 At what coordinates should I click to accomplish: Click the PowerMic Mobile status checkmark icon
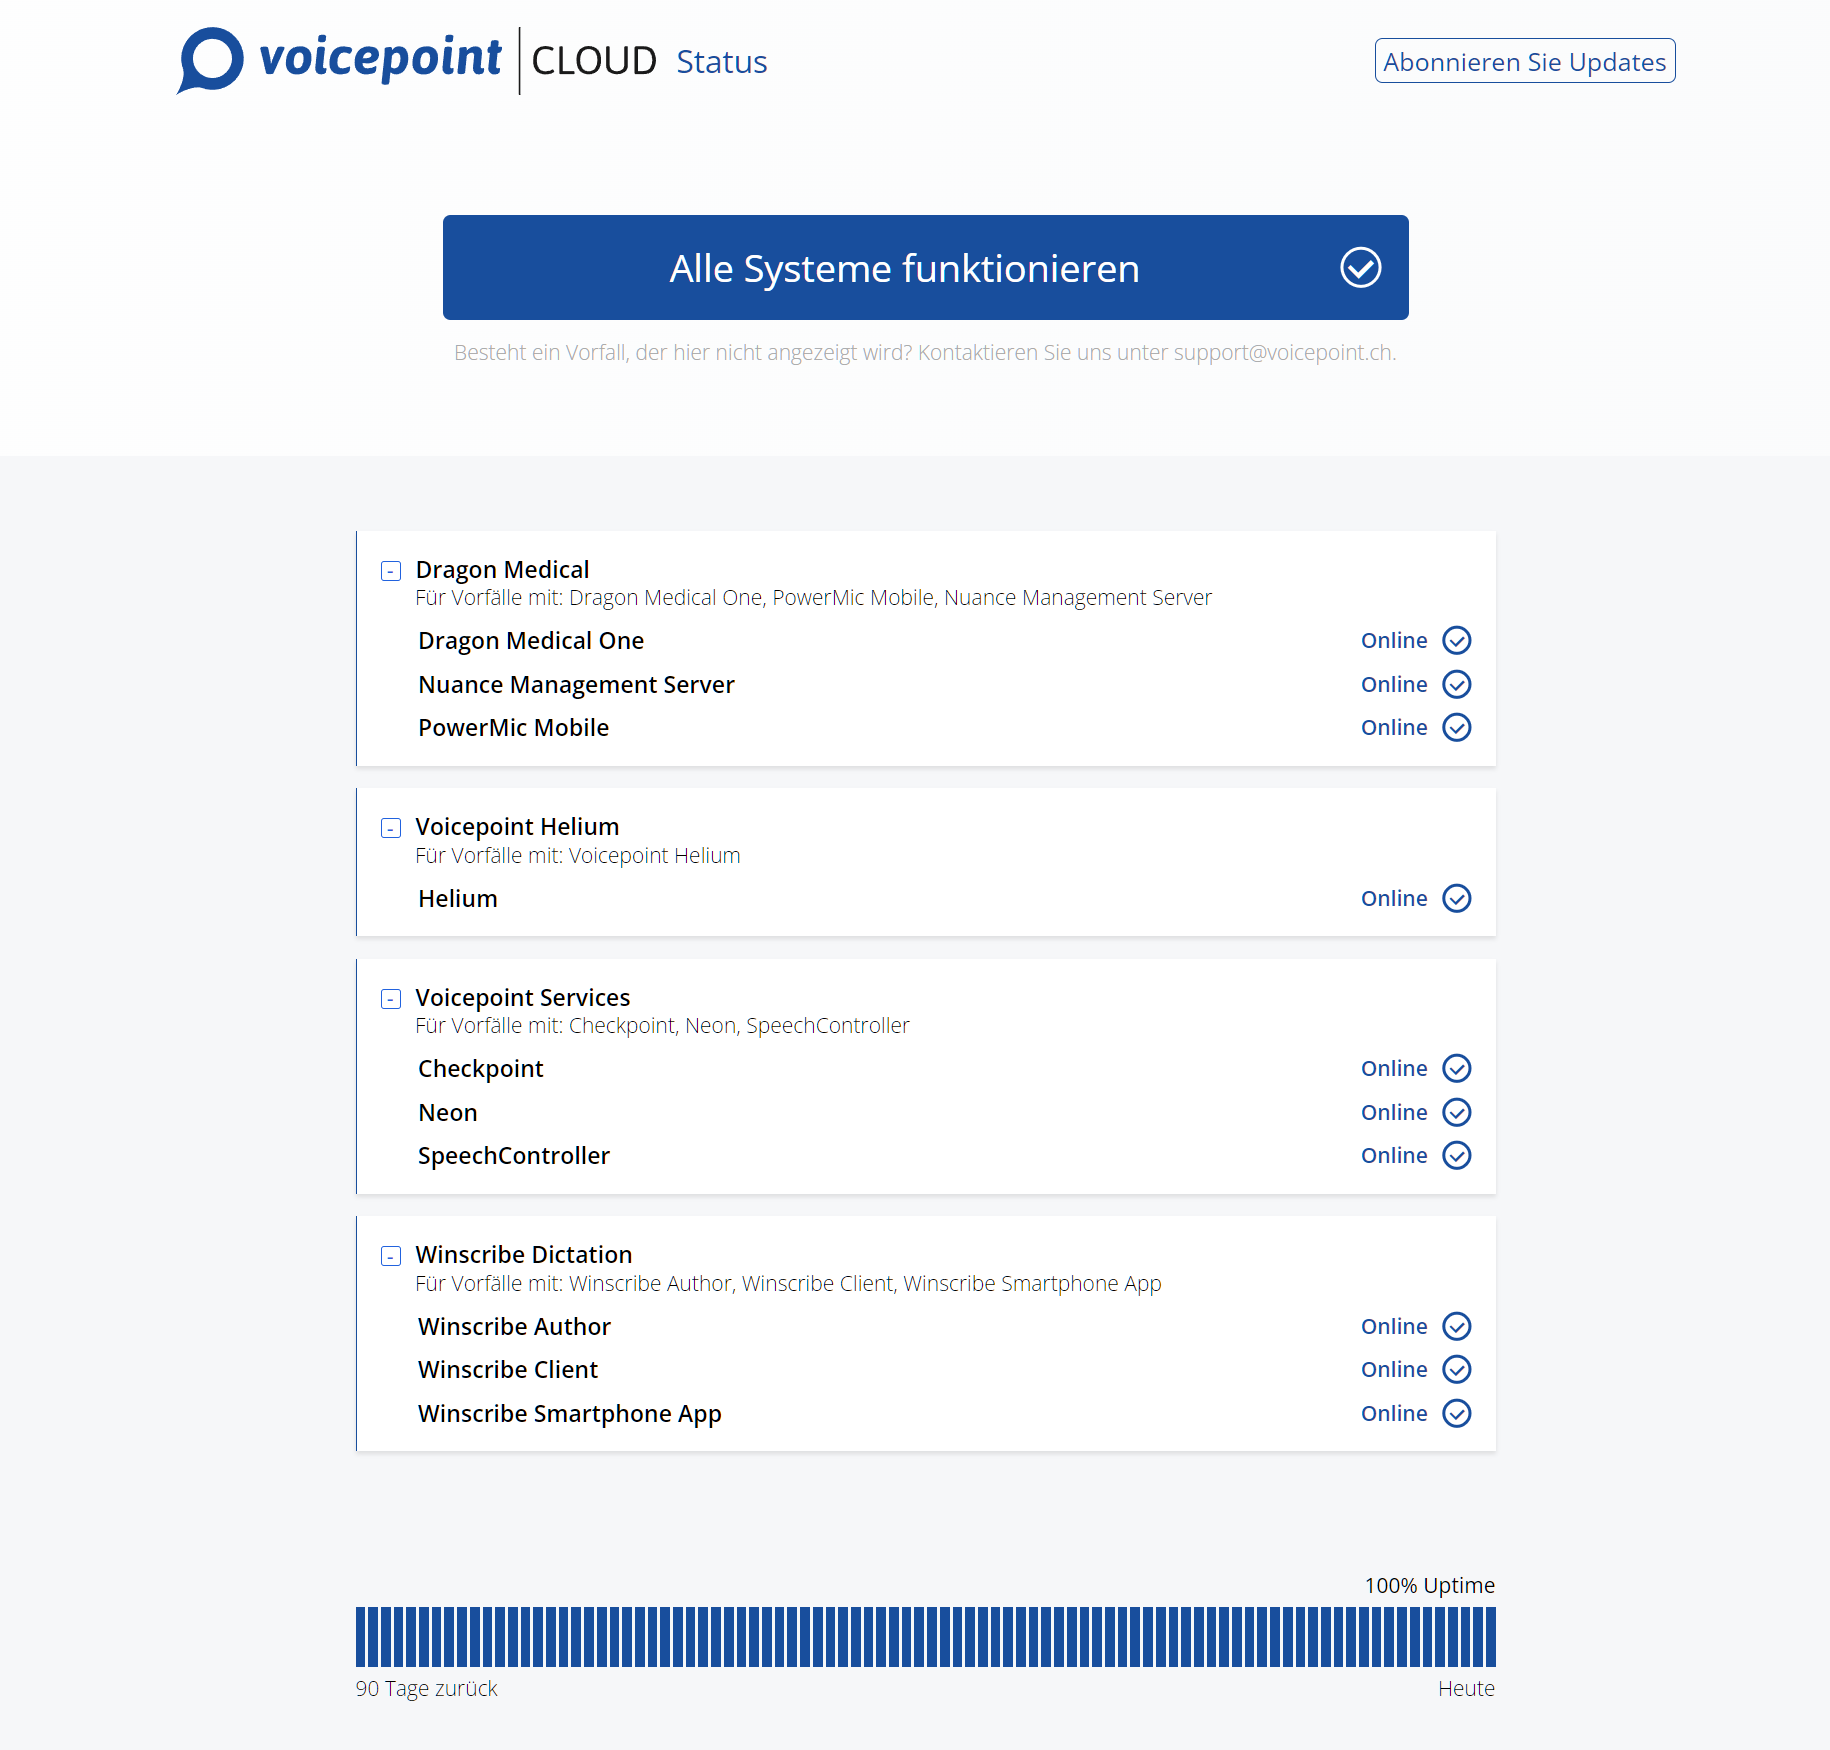[x=1456, y=728]
